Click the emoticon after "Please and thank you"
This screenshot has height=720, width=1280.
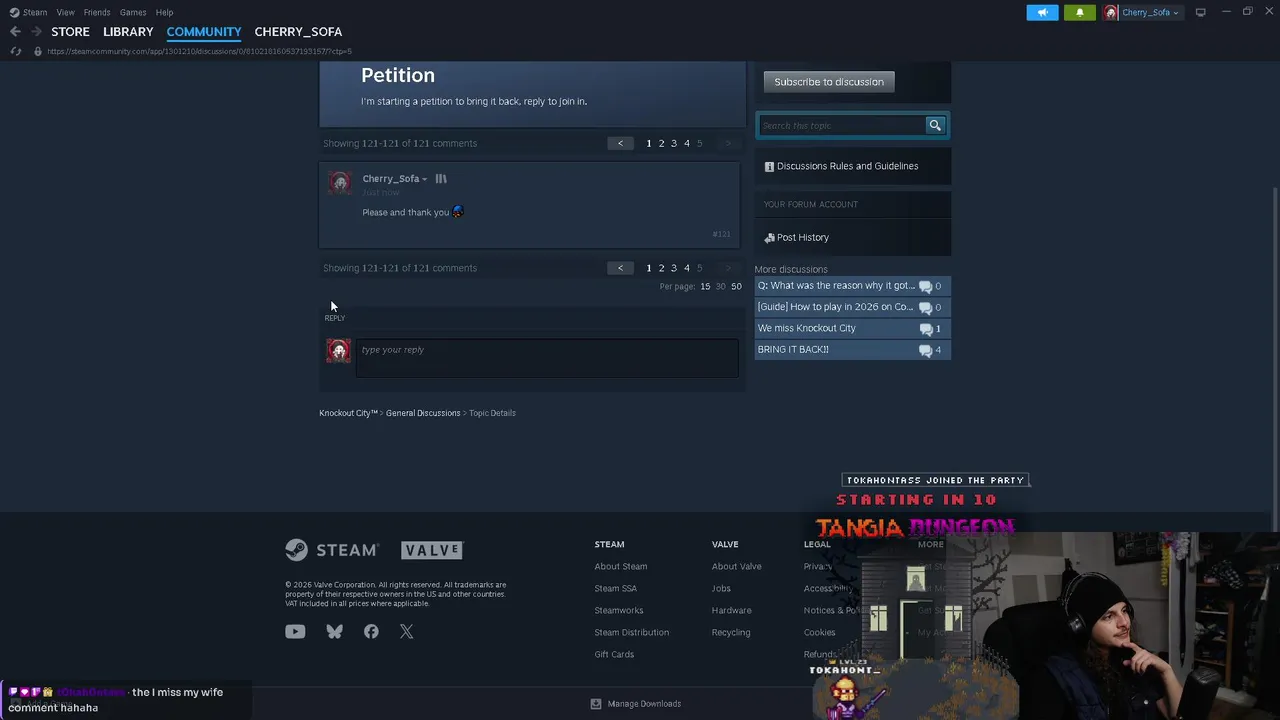458,212
